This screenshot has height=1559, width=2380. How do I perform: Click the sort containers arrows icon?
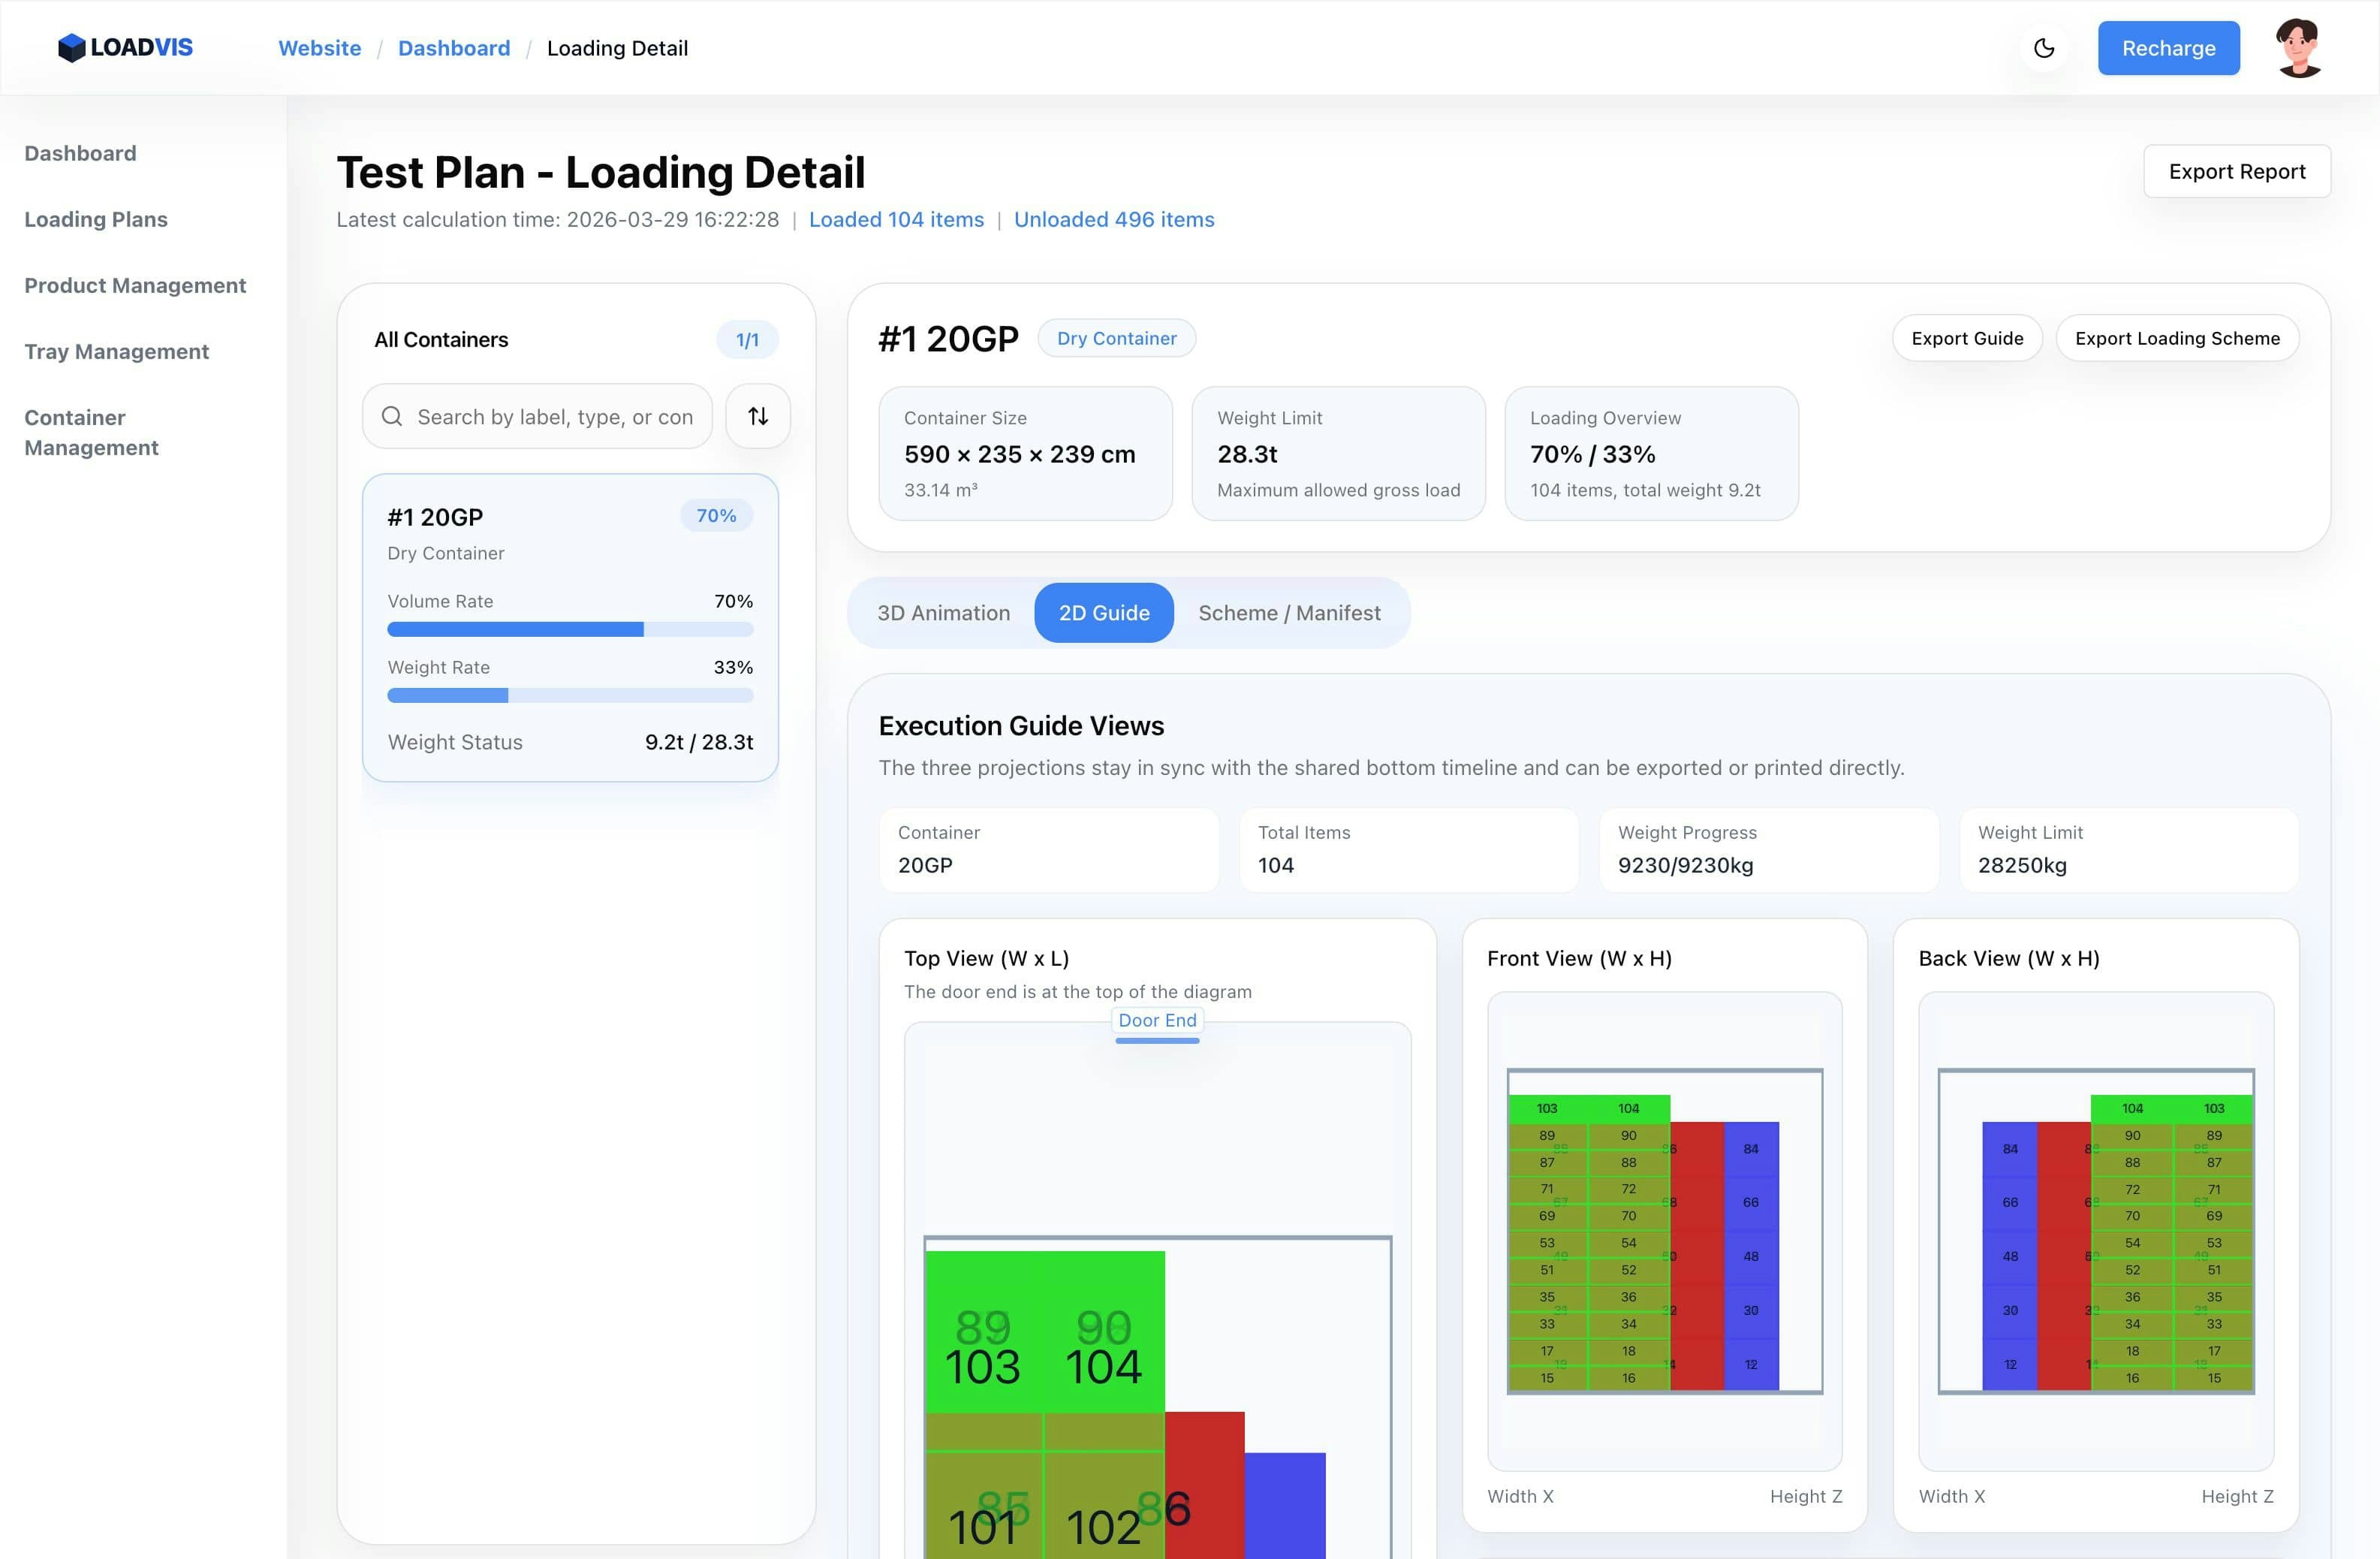(x=758, y=416)
